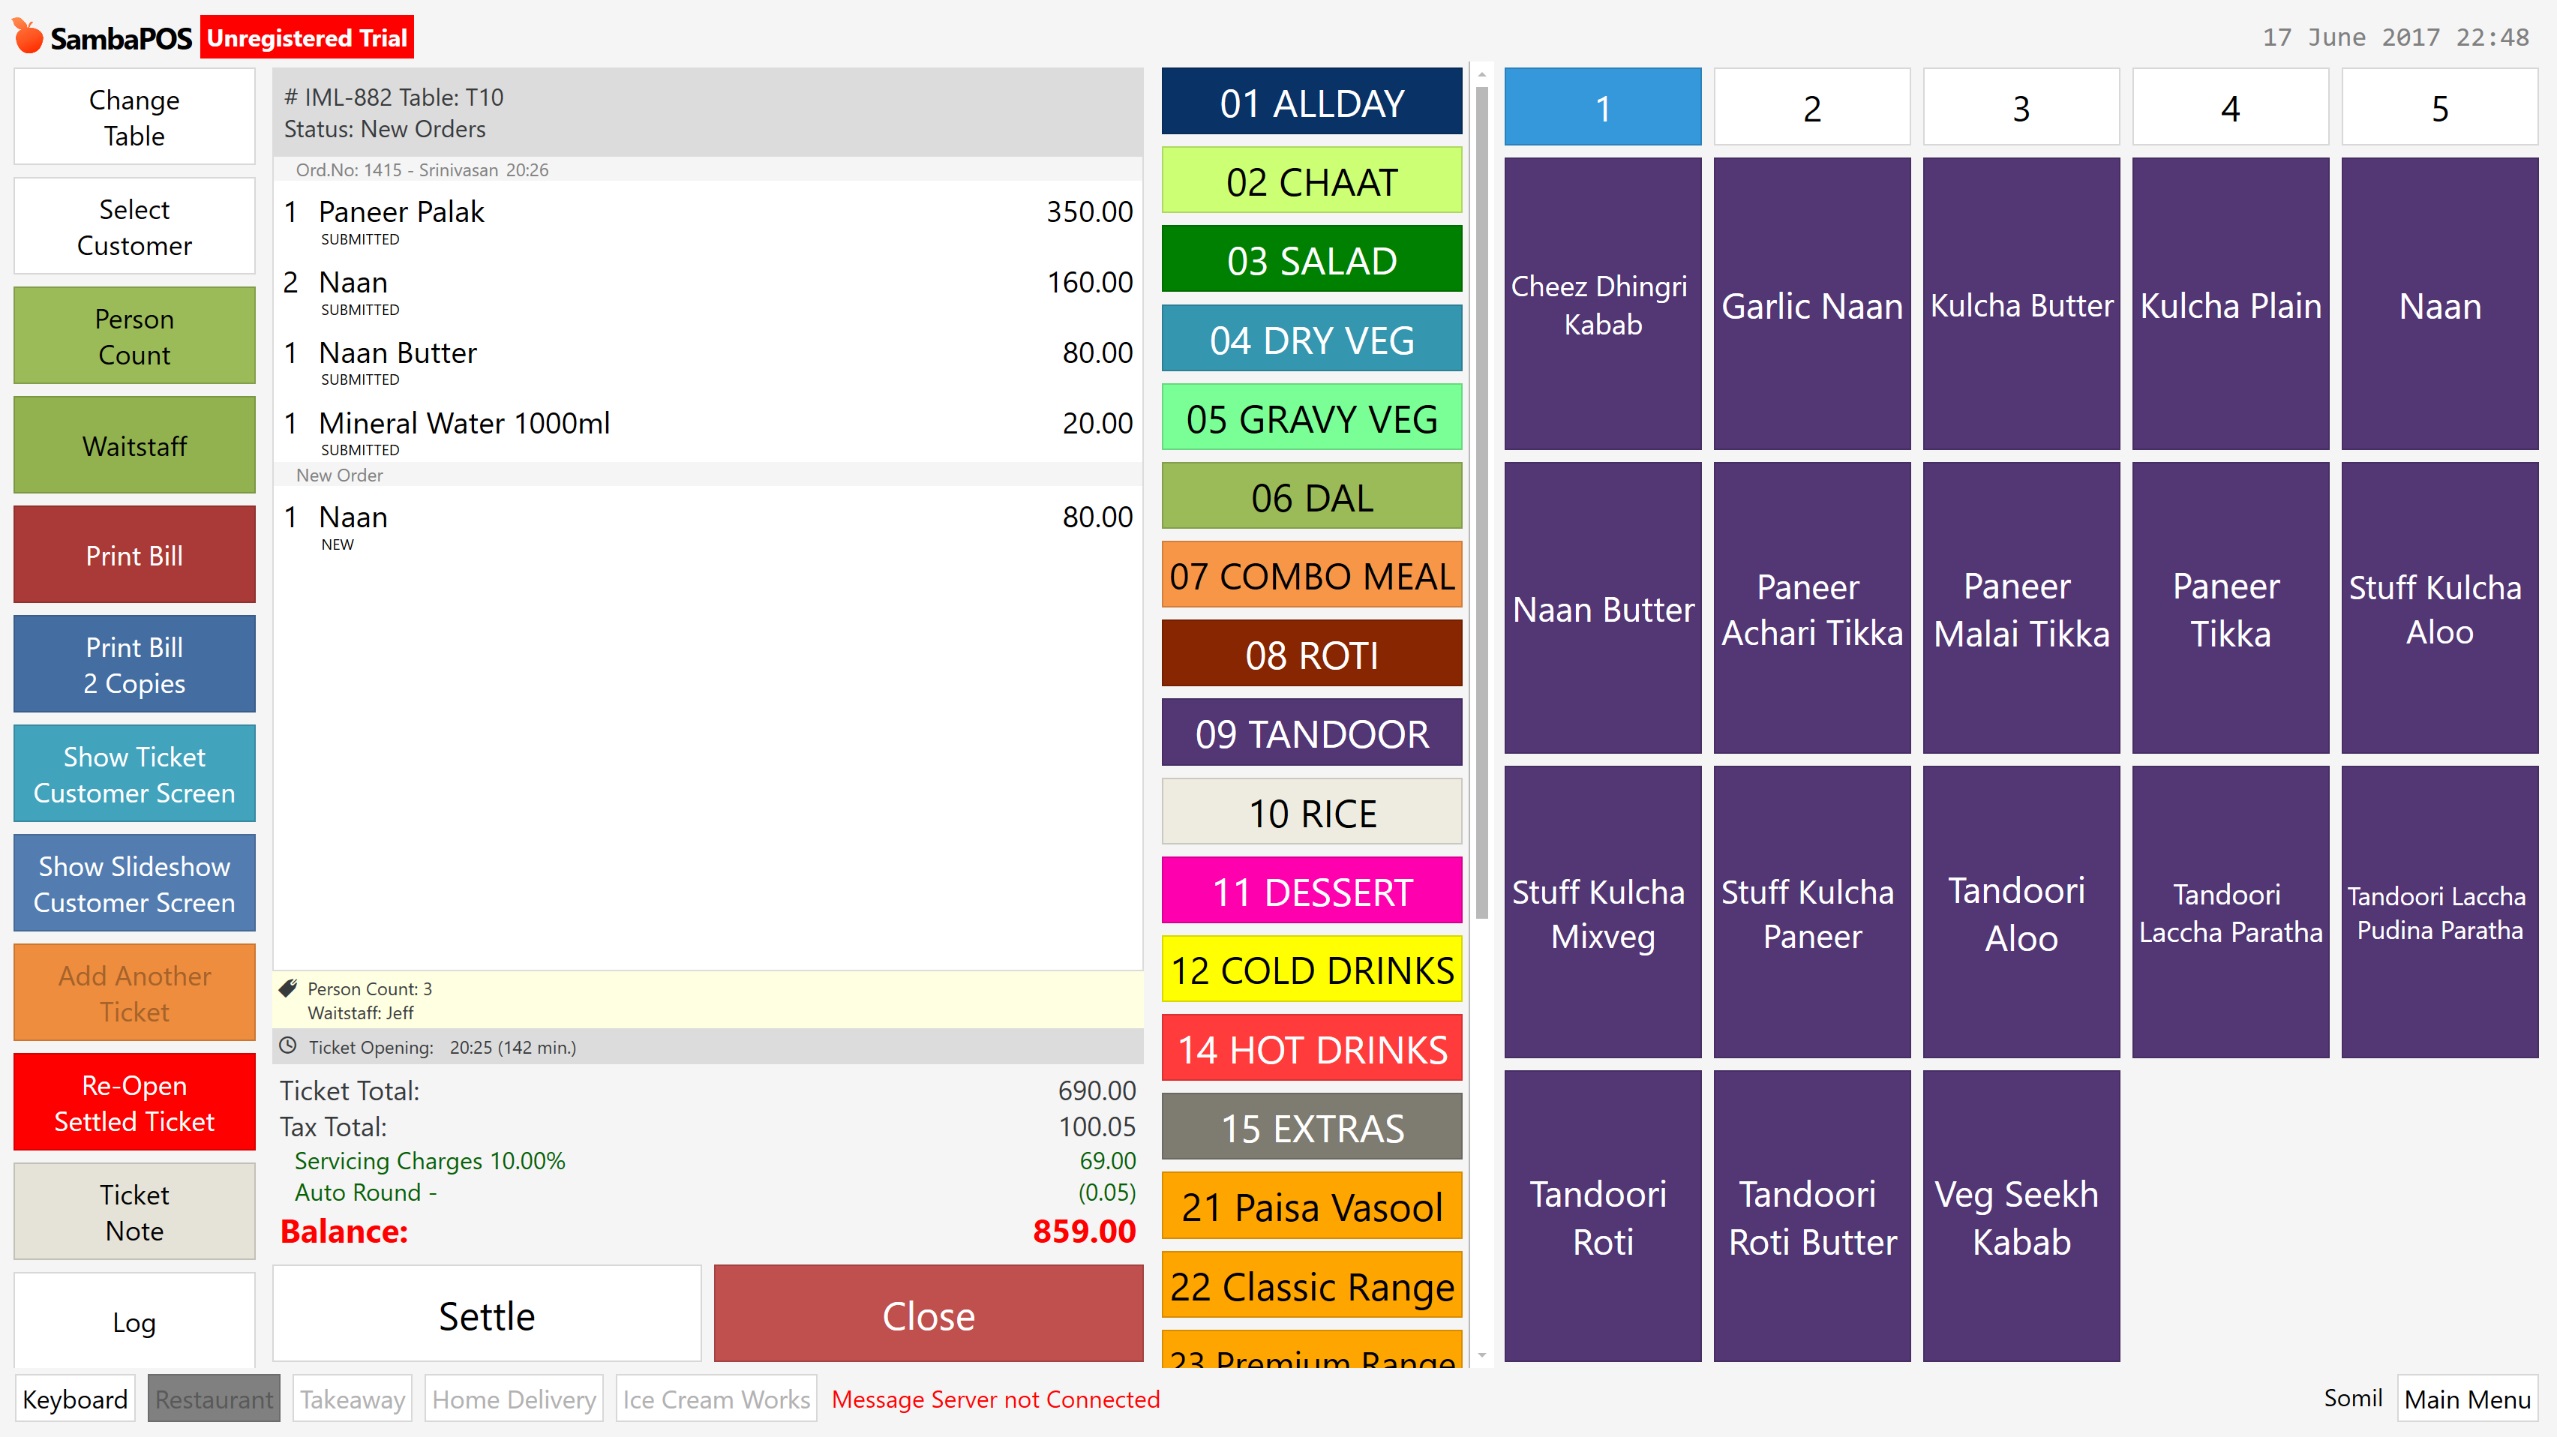Switch to Ice Cream Works department
The image size is (2557, 1437).
click(715, 1398)
